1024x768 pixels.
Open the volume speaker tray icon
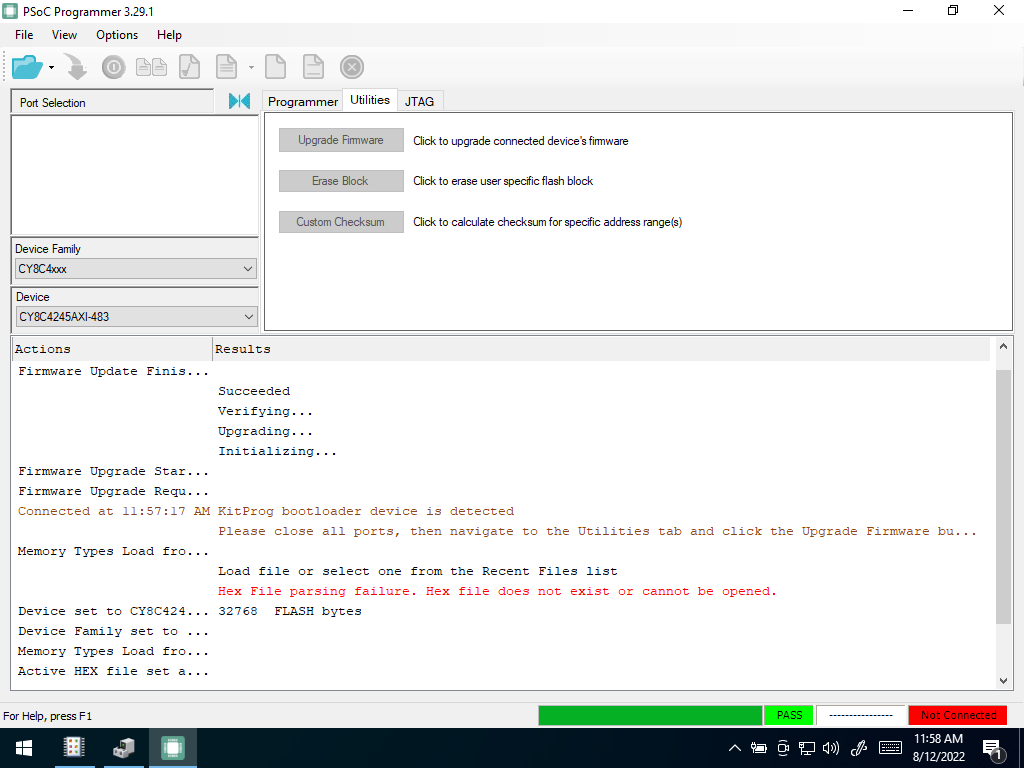click(x=831, y=748)
